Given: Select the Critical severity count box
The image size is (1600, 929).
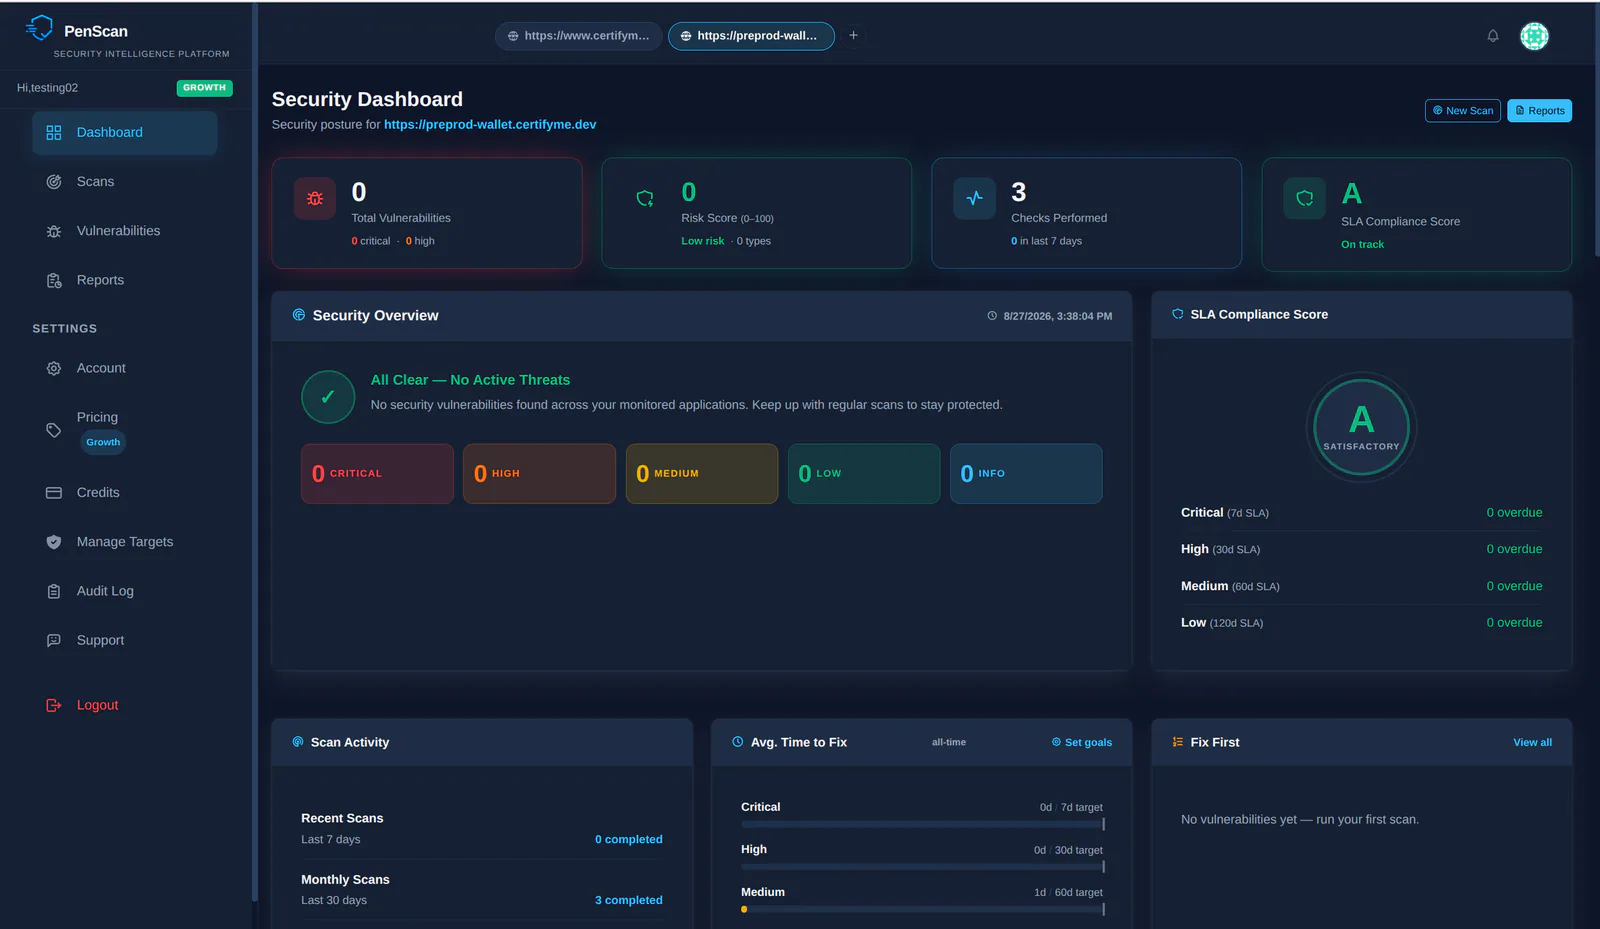Looking at the screenshot, I should click(377, 474).
